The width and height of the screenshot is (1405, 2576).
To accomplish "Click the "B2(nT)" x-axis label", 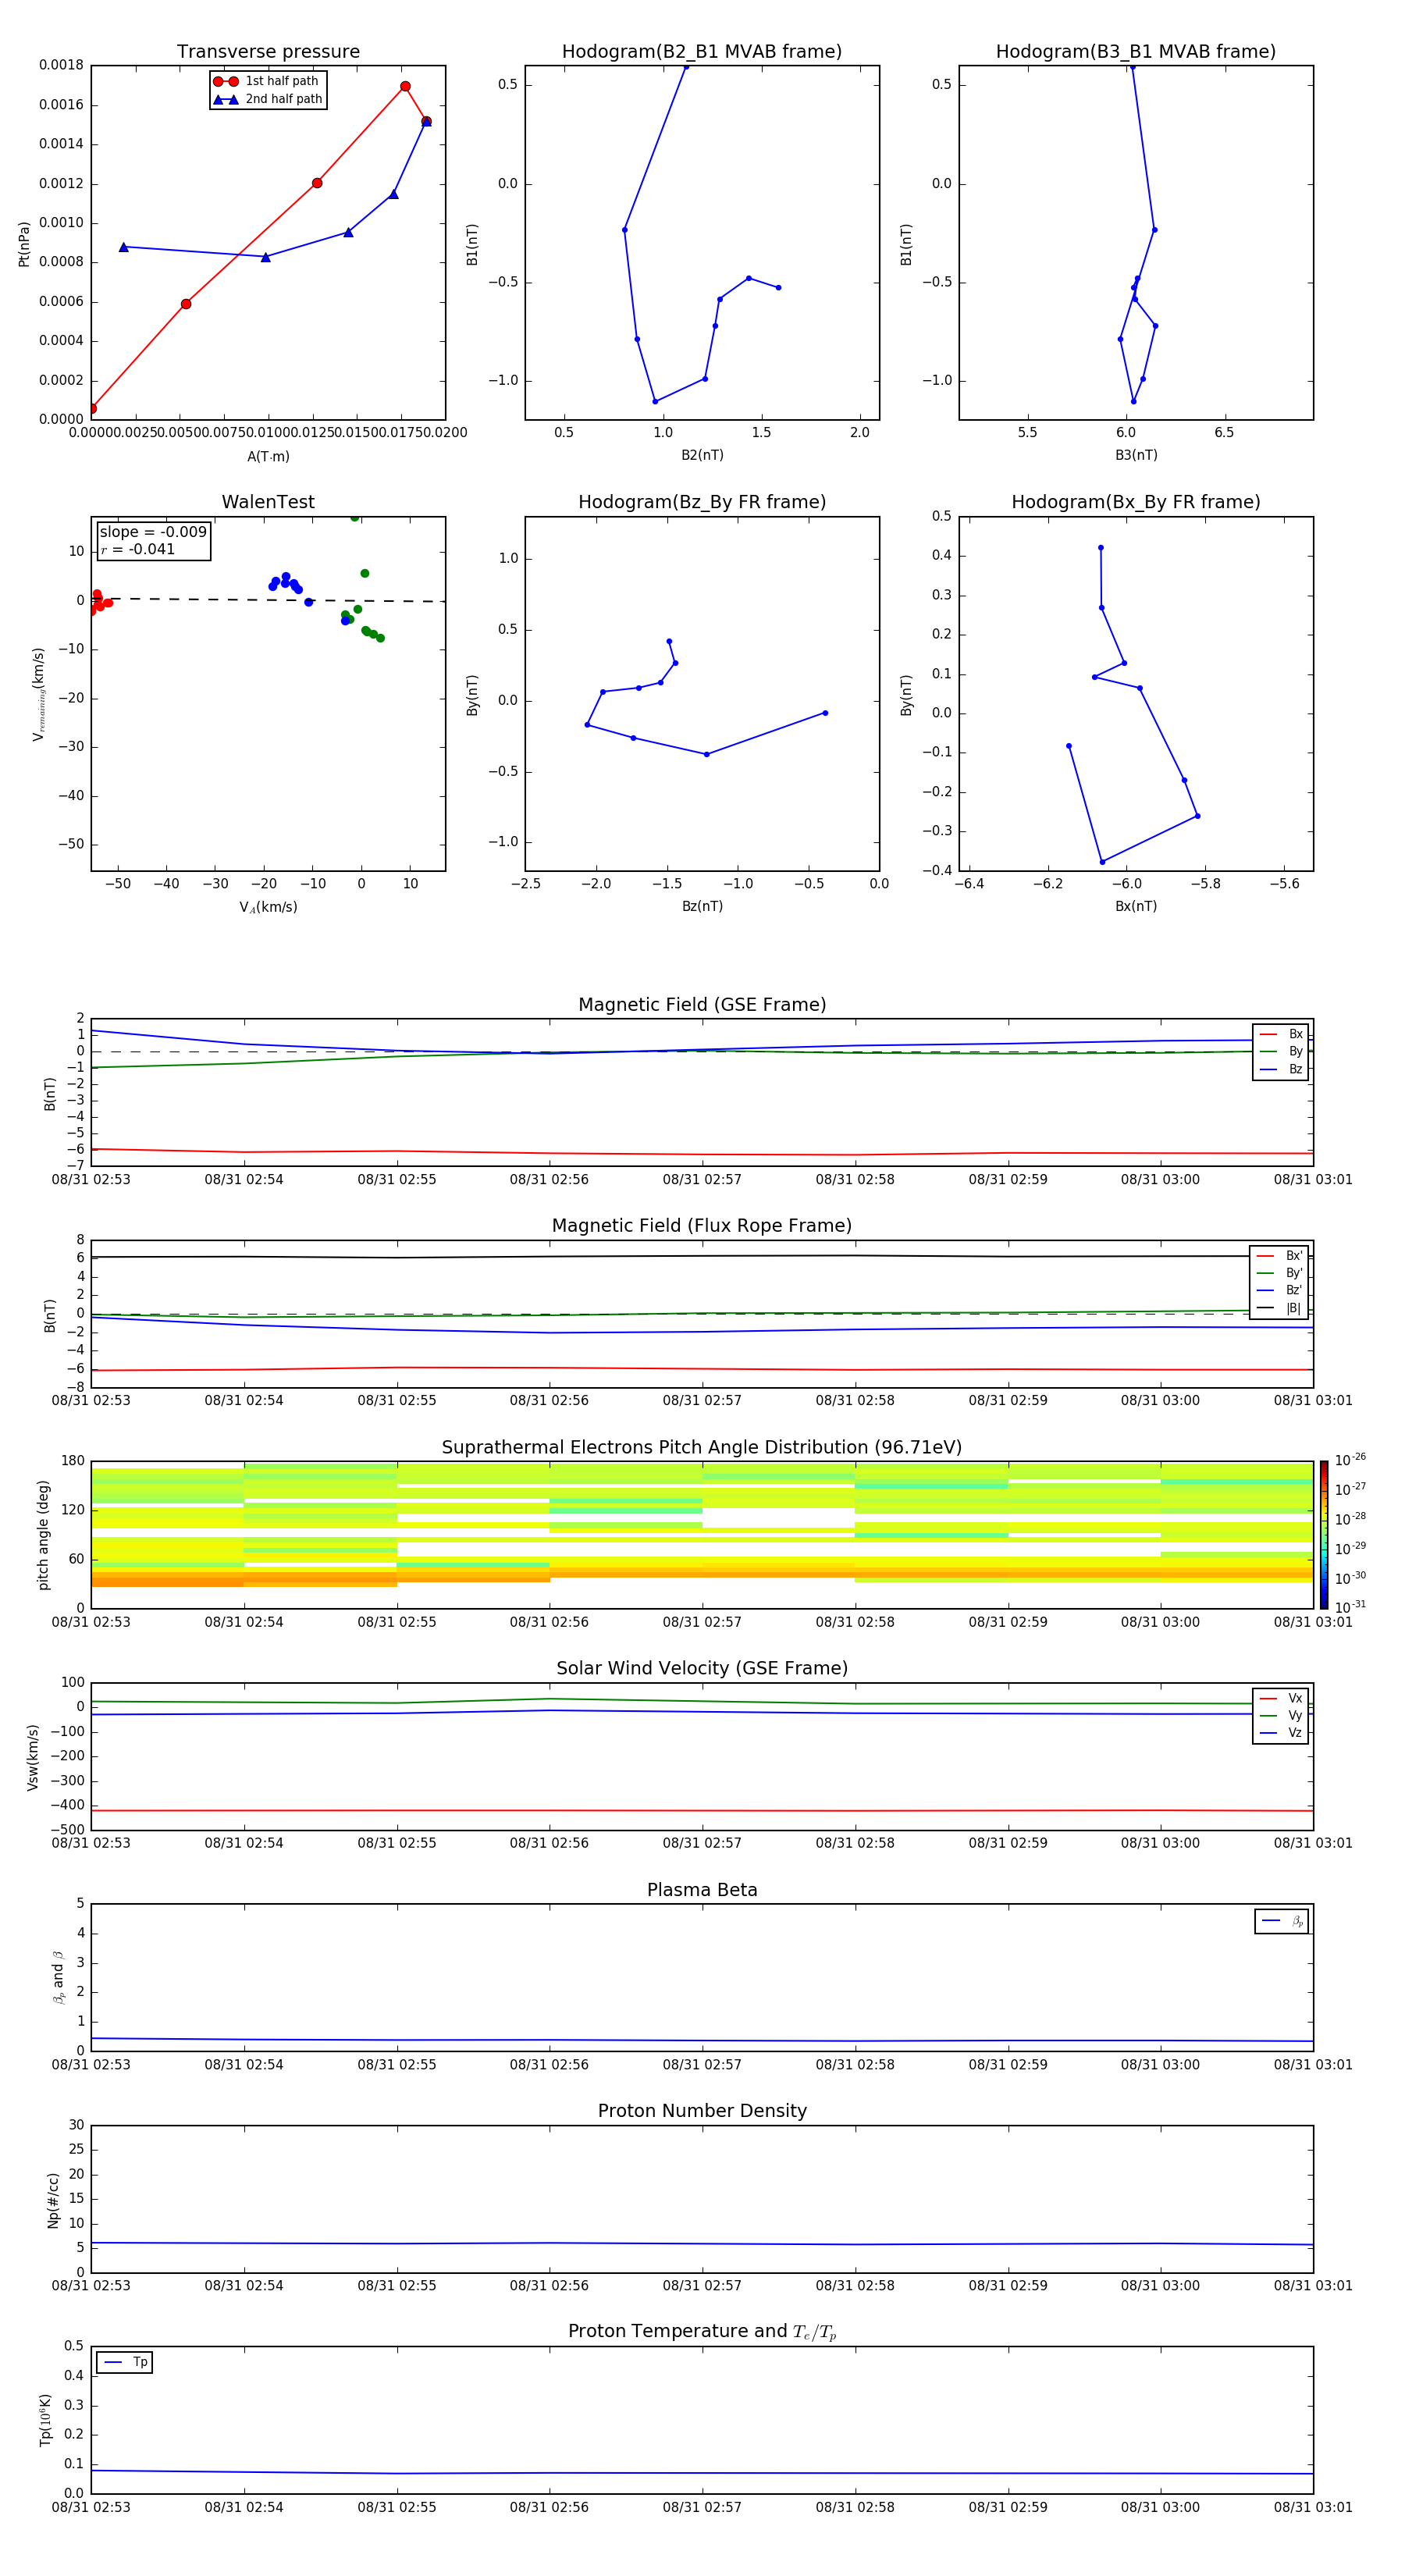I will point(702,455).
